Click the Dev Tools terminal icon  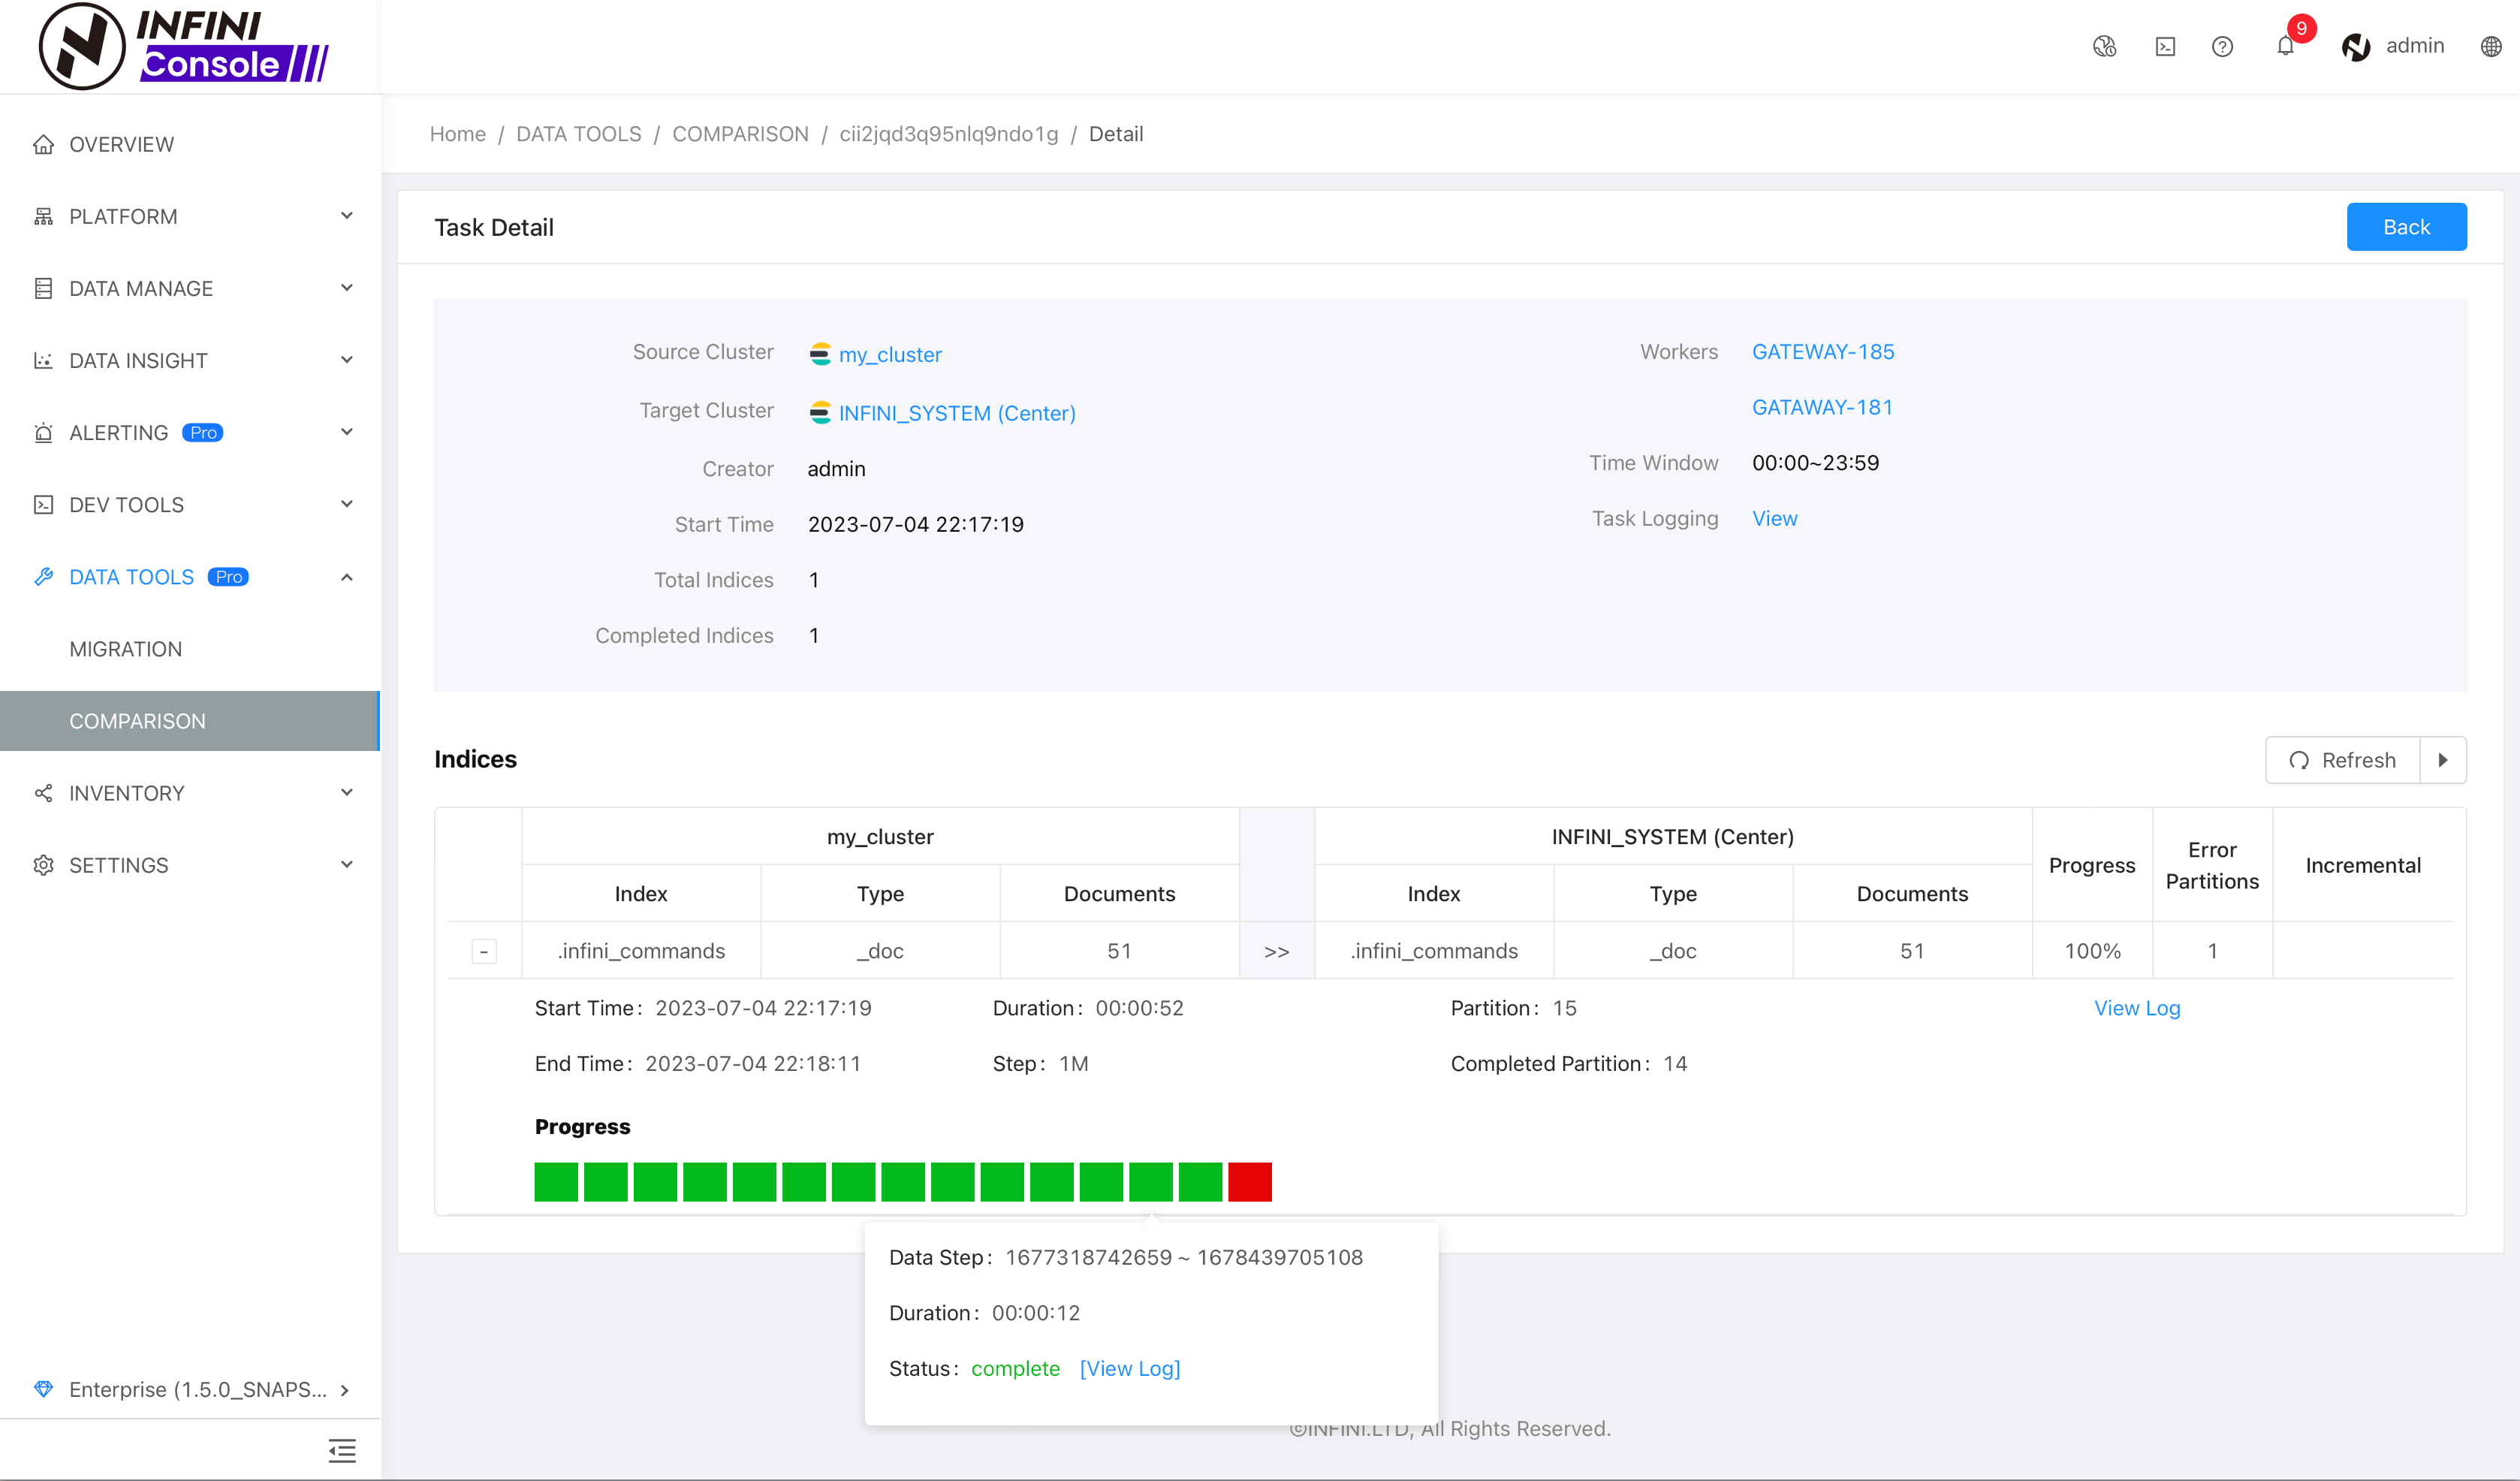click(x=43, y=504)
